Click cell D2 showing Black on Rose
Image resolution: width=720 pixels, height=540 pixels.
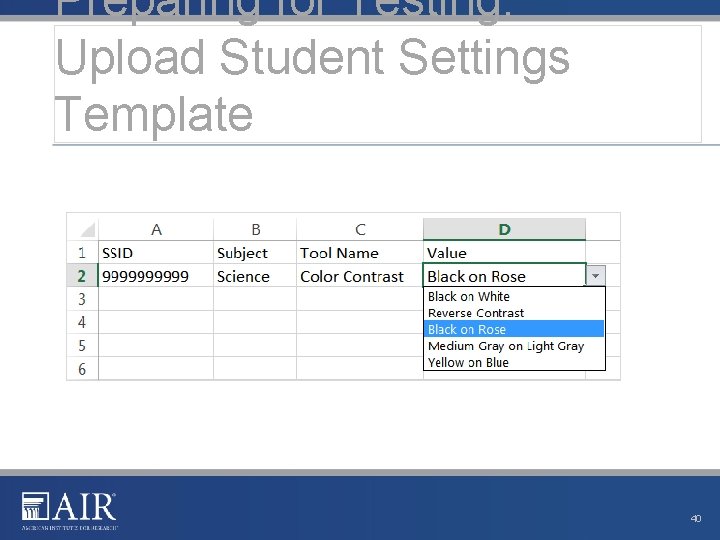pos(504,276)
